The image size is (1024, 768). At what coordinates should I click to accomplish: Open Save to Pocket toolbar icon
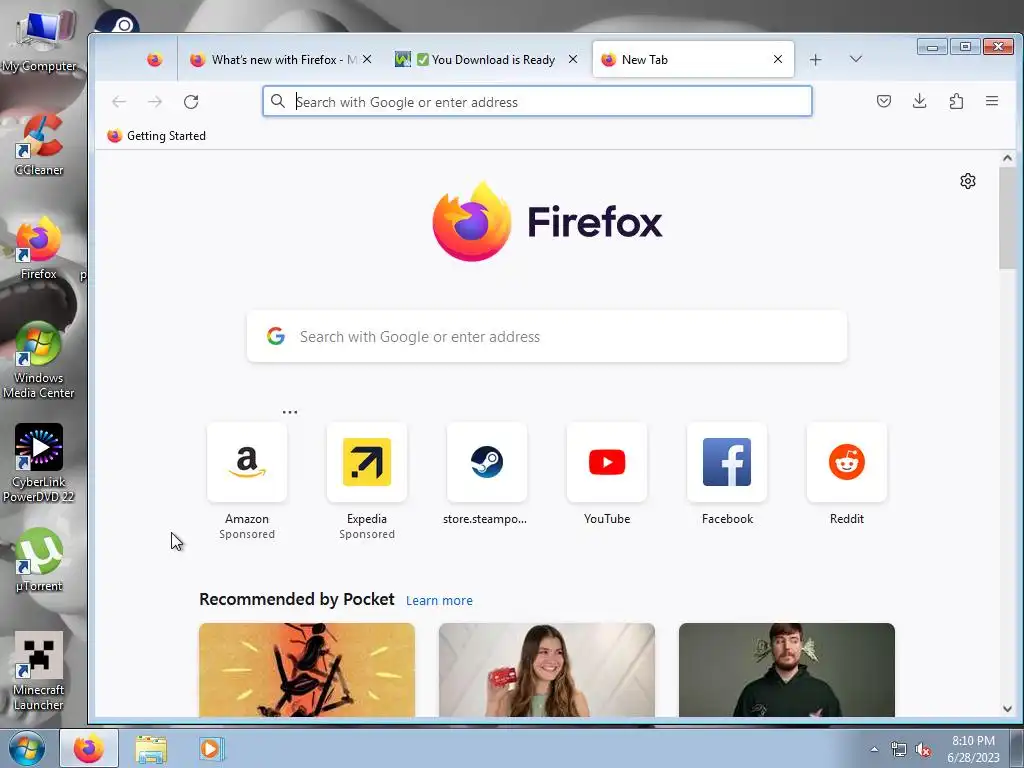pyautogui.click(x=884, y=101)
